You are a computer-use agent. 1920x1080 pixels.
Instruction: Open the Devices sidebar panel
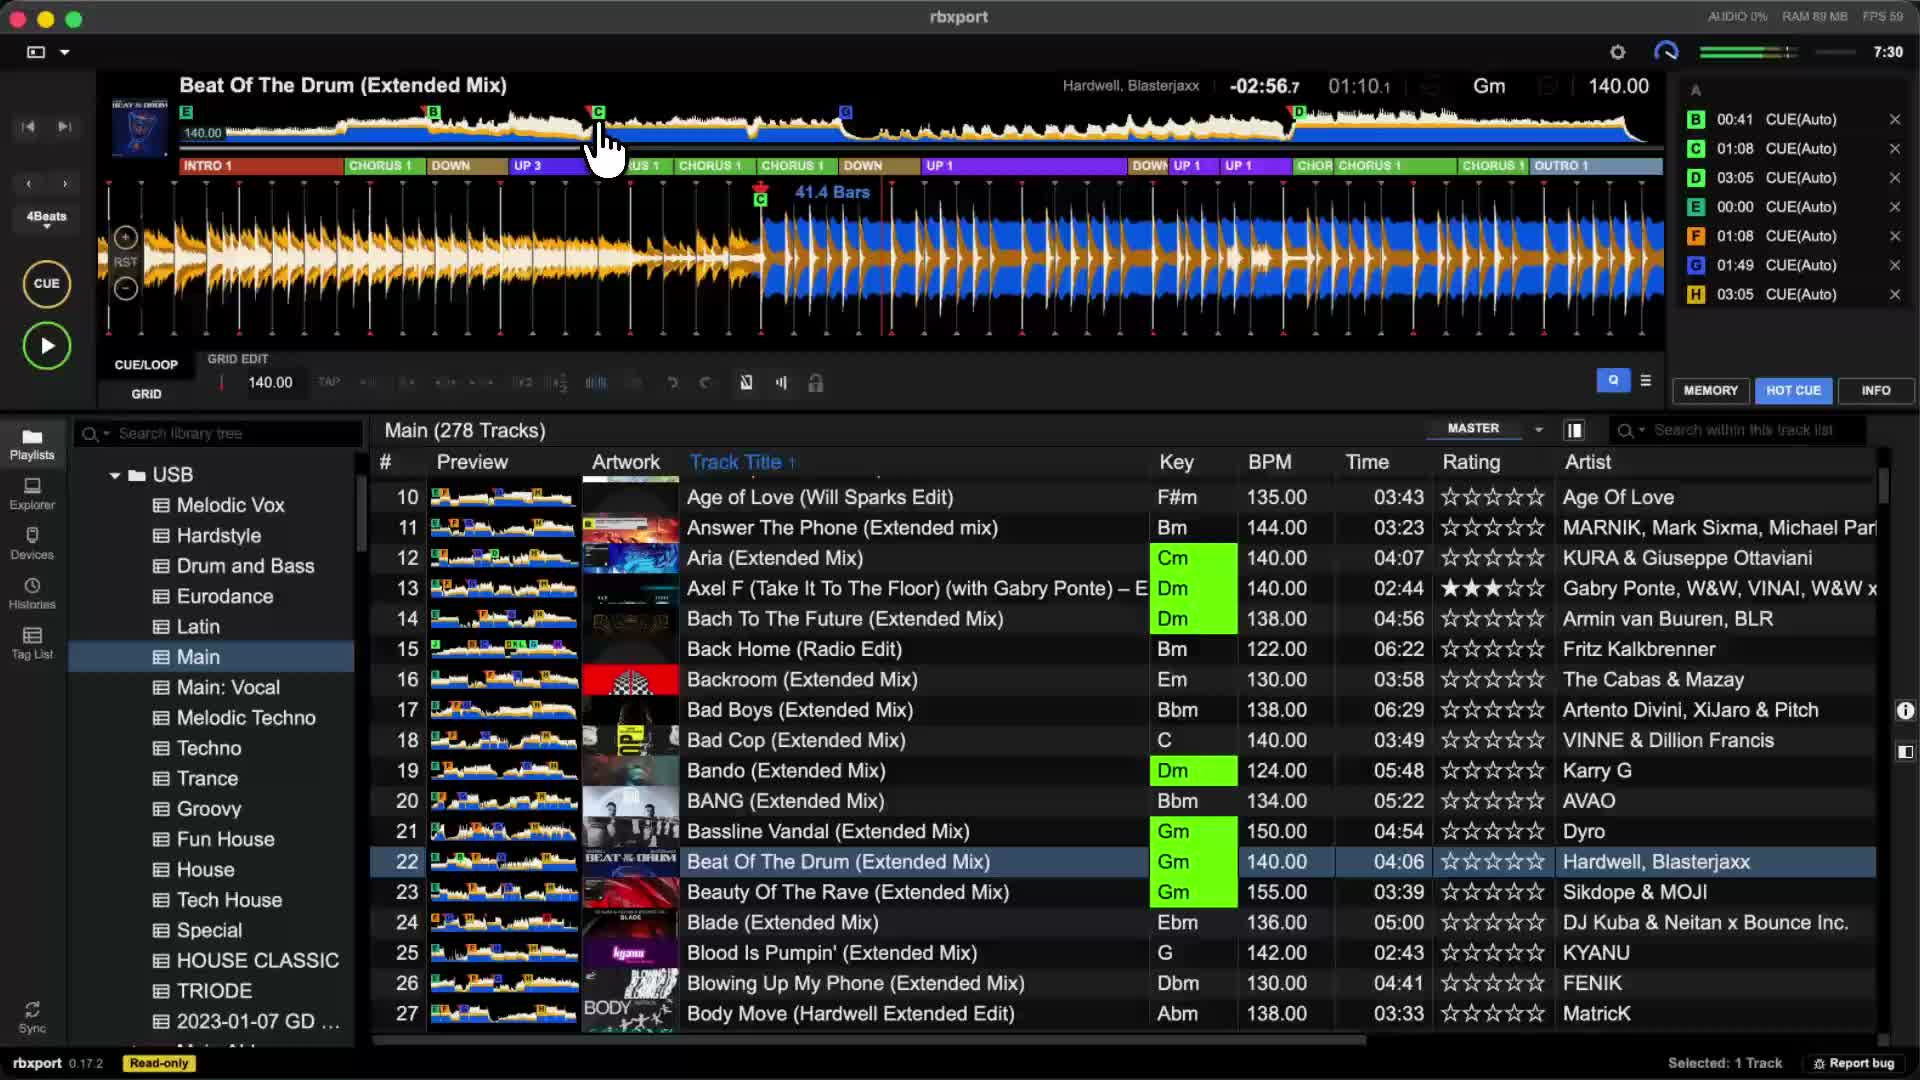coord(32,544)
